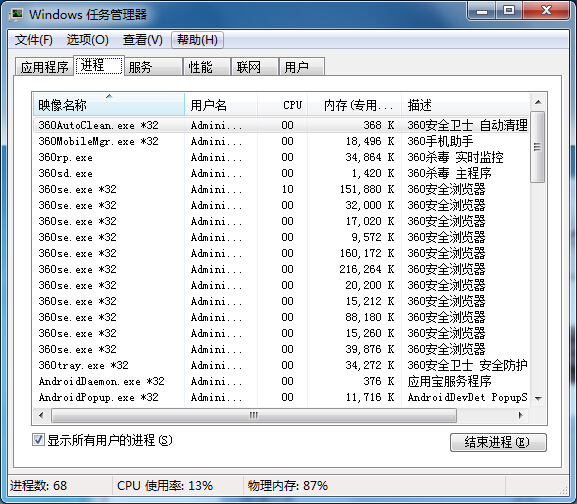Click CPU 使用率: 13% in status bar
Screen dimensions: 577x504
point(165,486)
